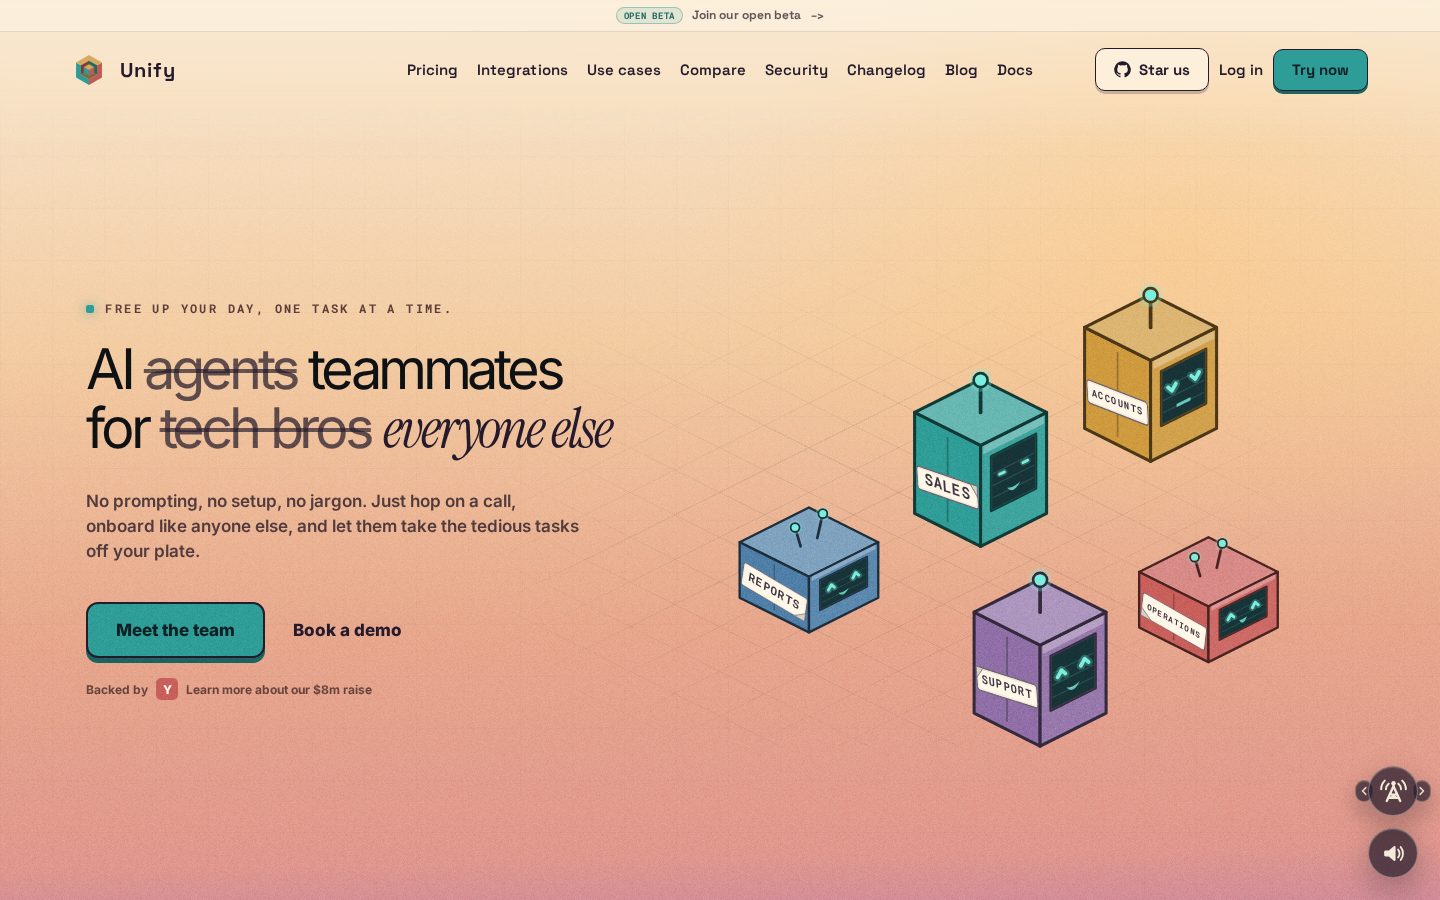Select the teal Sales robot cube

(x=980, y=460)
